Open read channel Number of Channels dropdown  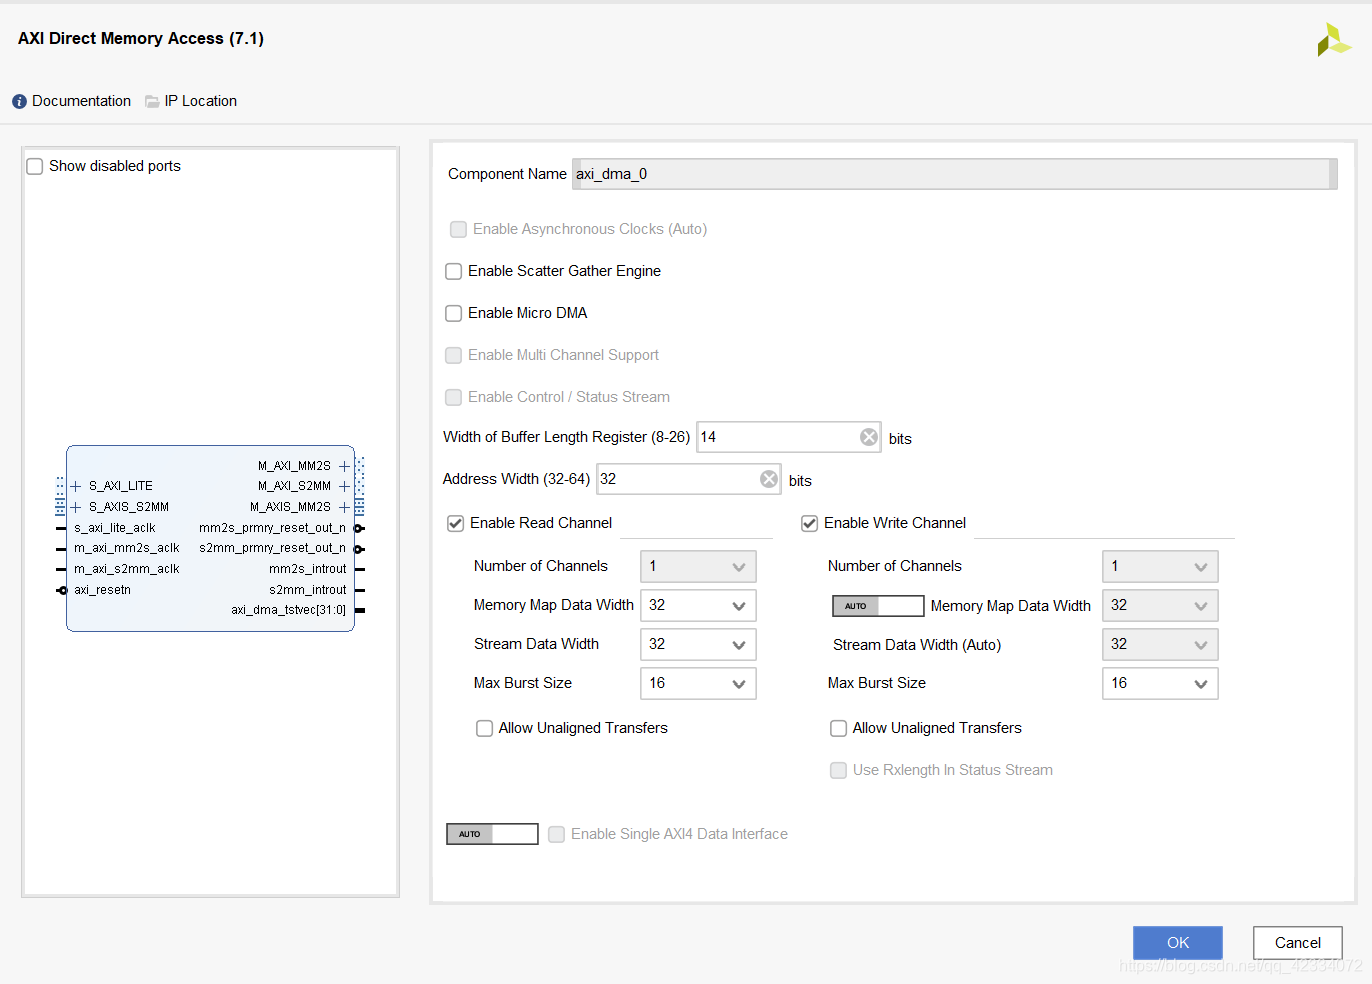click(x=698, y=566)
